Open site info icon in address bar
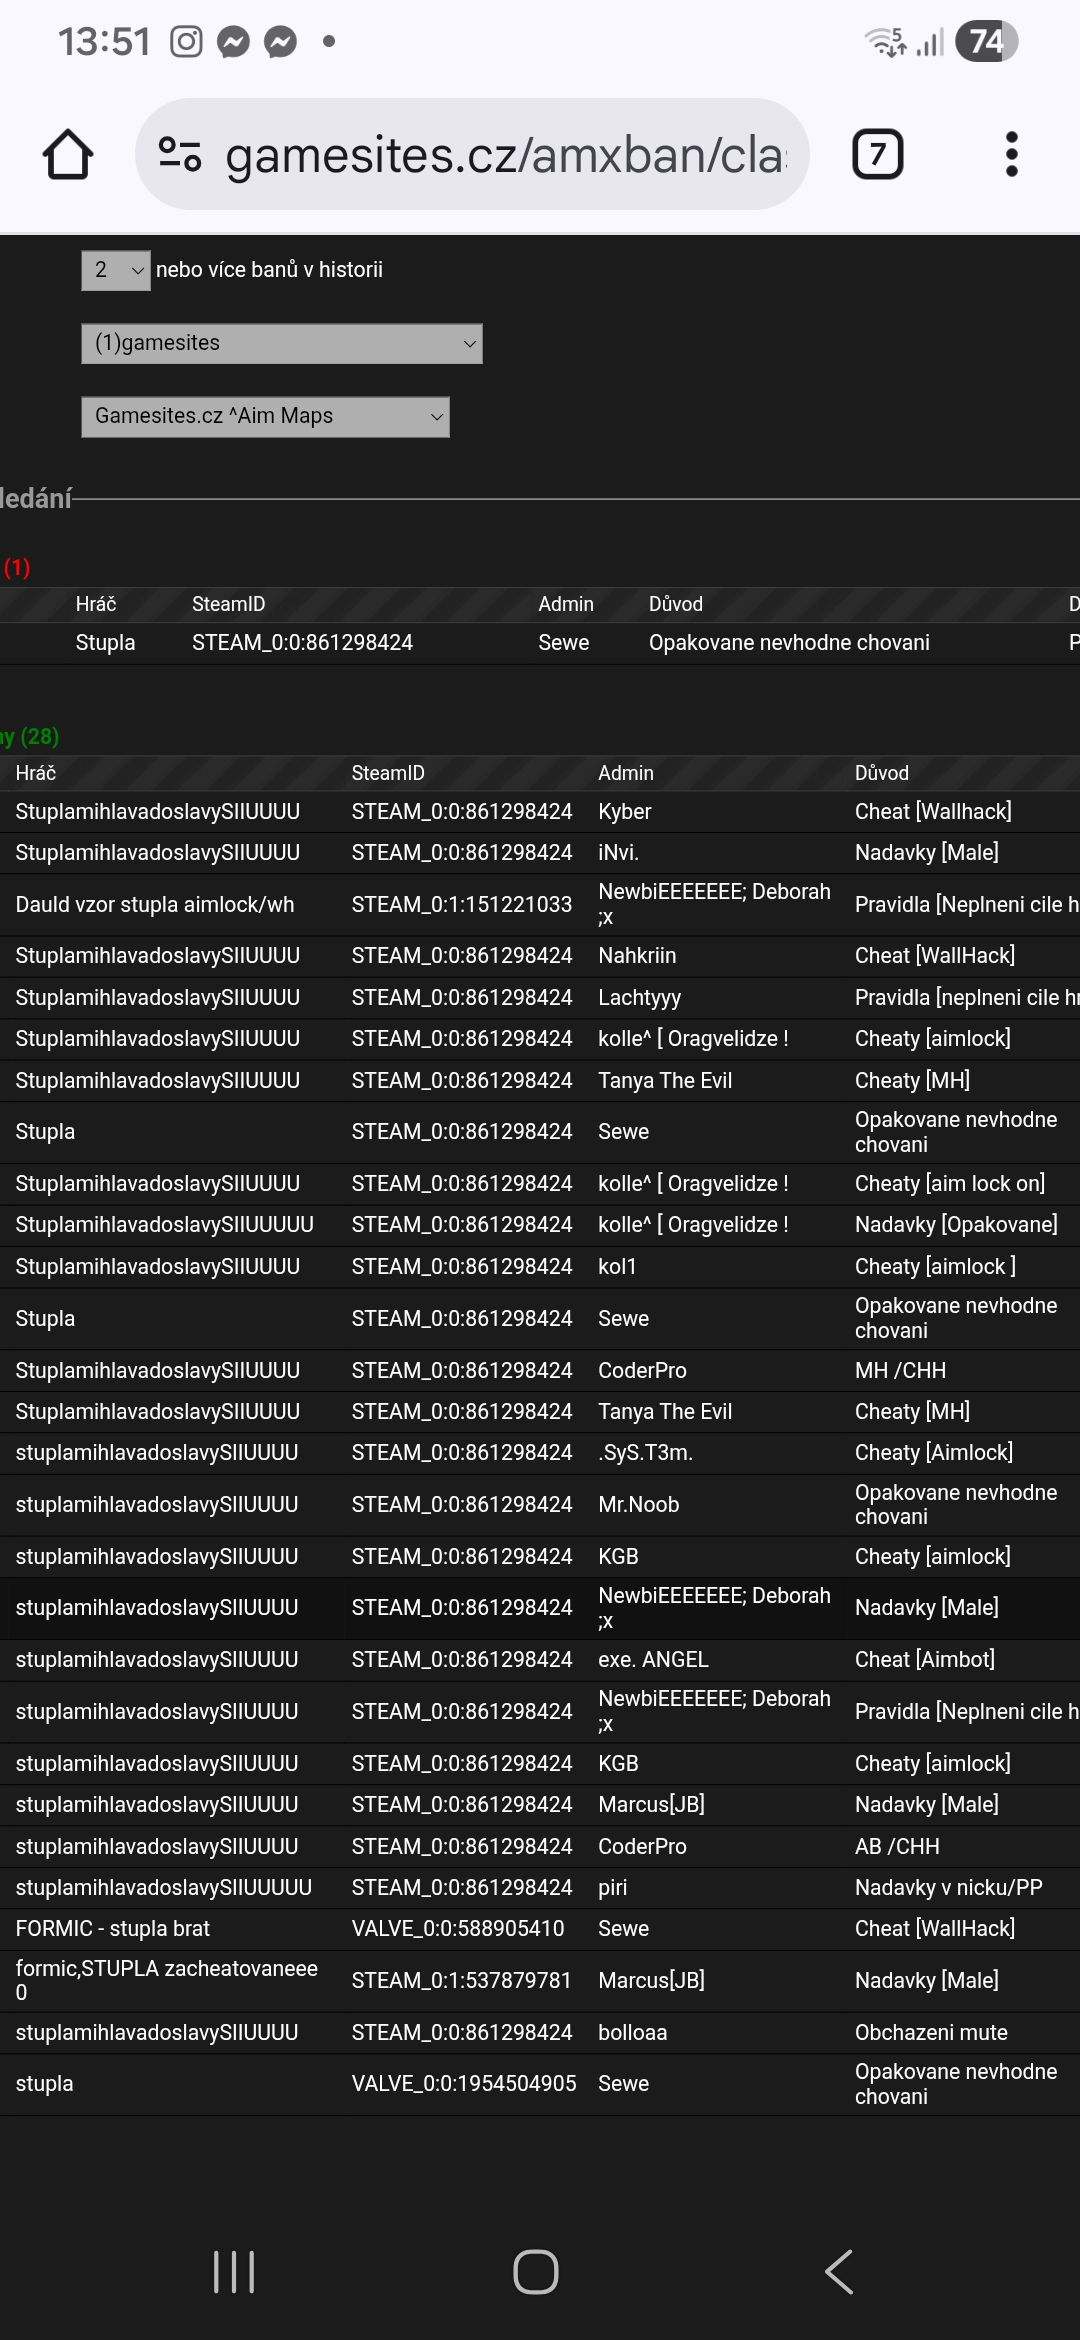The width and height of the screenshot is (1080, 2340). [x=180, y=155]
